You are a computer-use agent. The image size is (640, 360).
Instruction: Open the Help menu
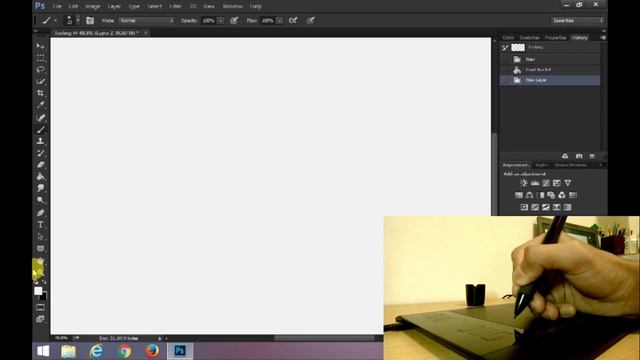(x=256, y=6)
